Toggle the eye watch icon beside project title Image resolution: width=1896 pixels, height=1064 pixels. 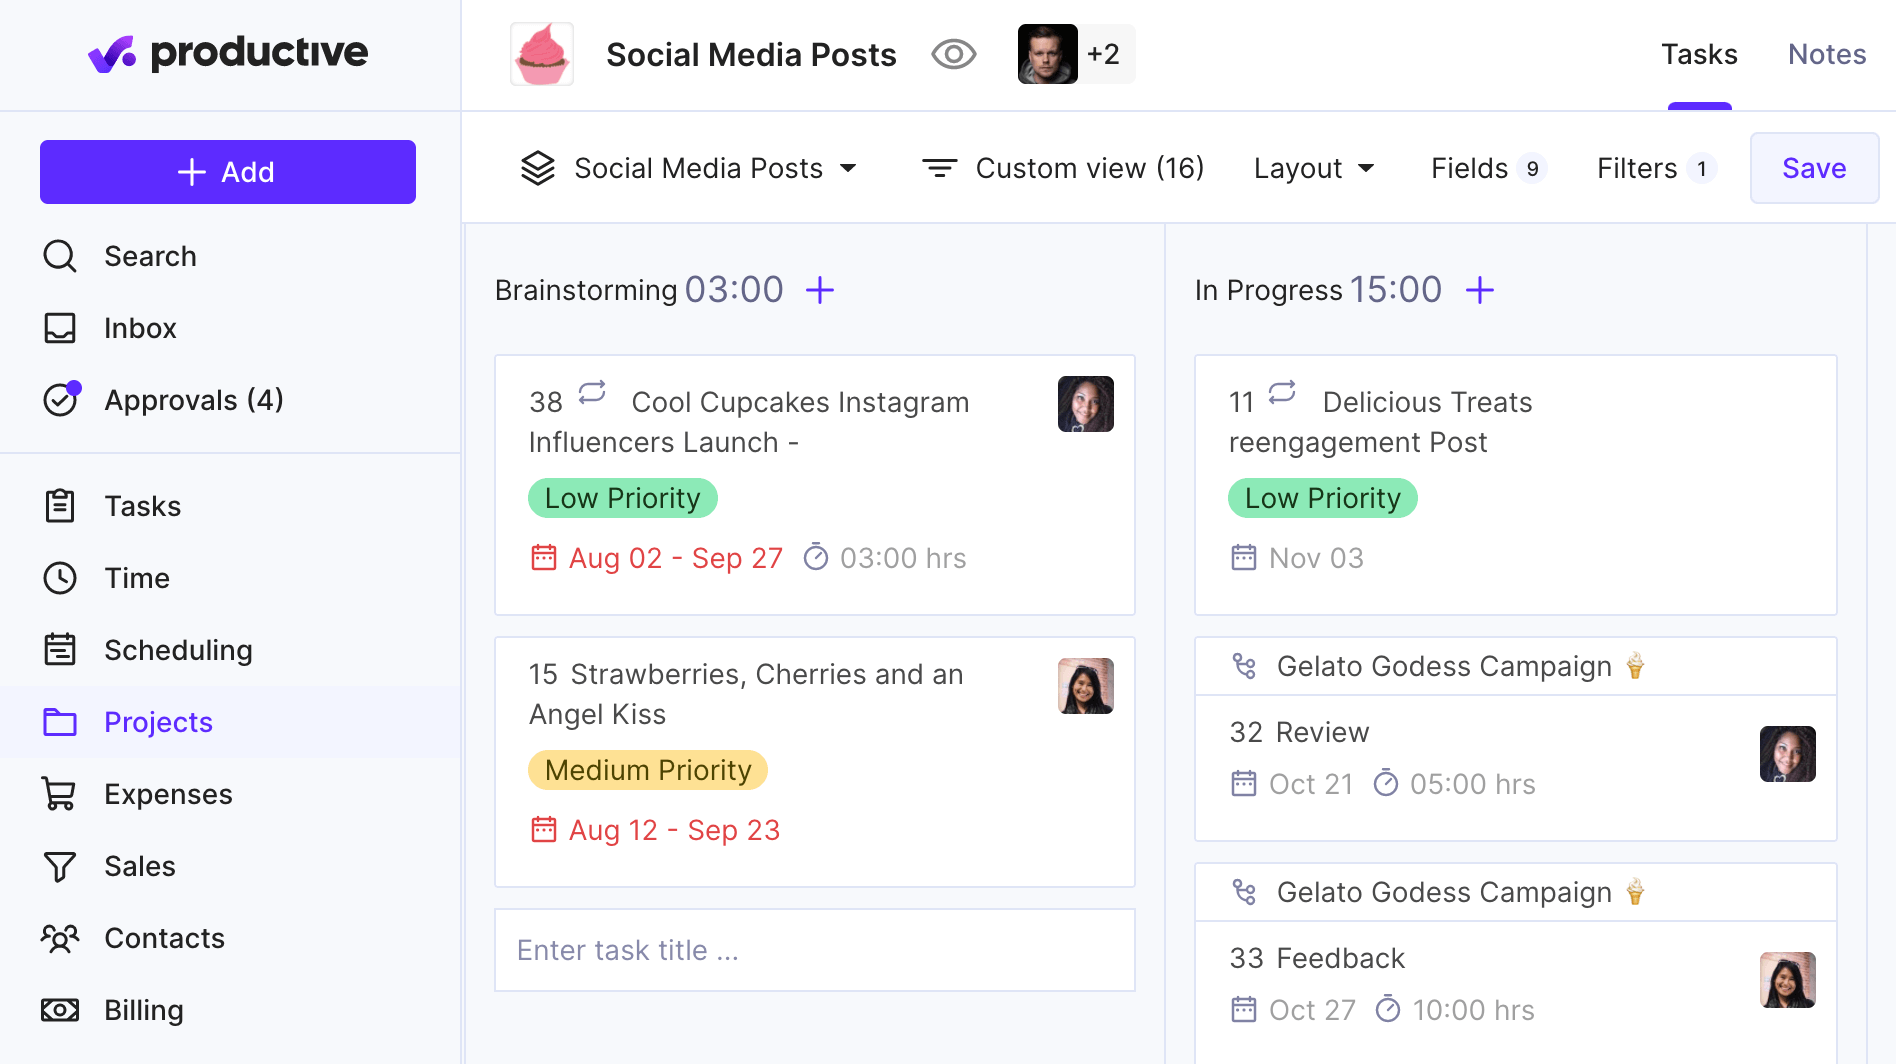[953, 54]
